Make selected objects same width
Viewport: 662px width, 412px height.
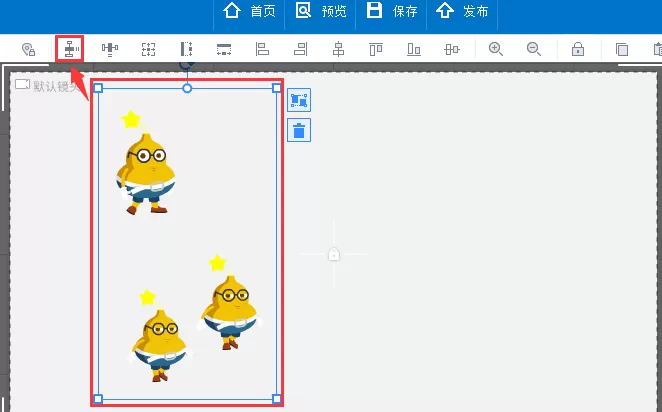coord(224,49)
